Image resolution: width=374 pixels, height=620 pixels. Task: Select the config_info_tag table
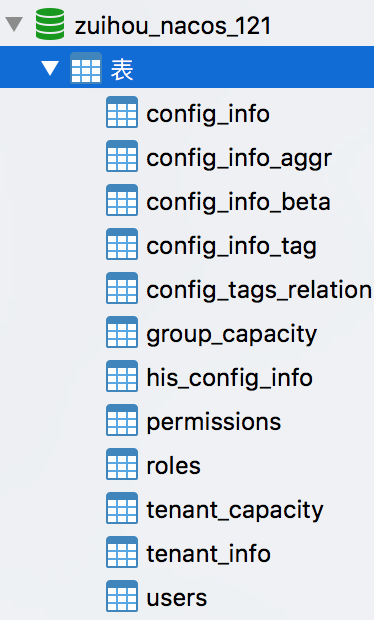[x=232, y=247]
